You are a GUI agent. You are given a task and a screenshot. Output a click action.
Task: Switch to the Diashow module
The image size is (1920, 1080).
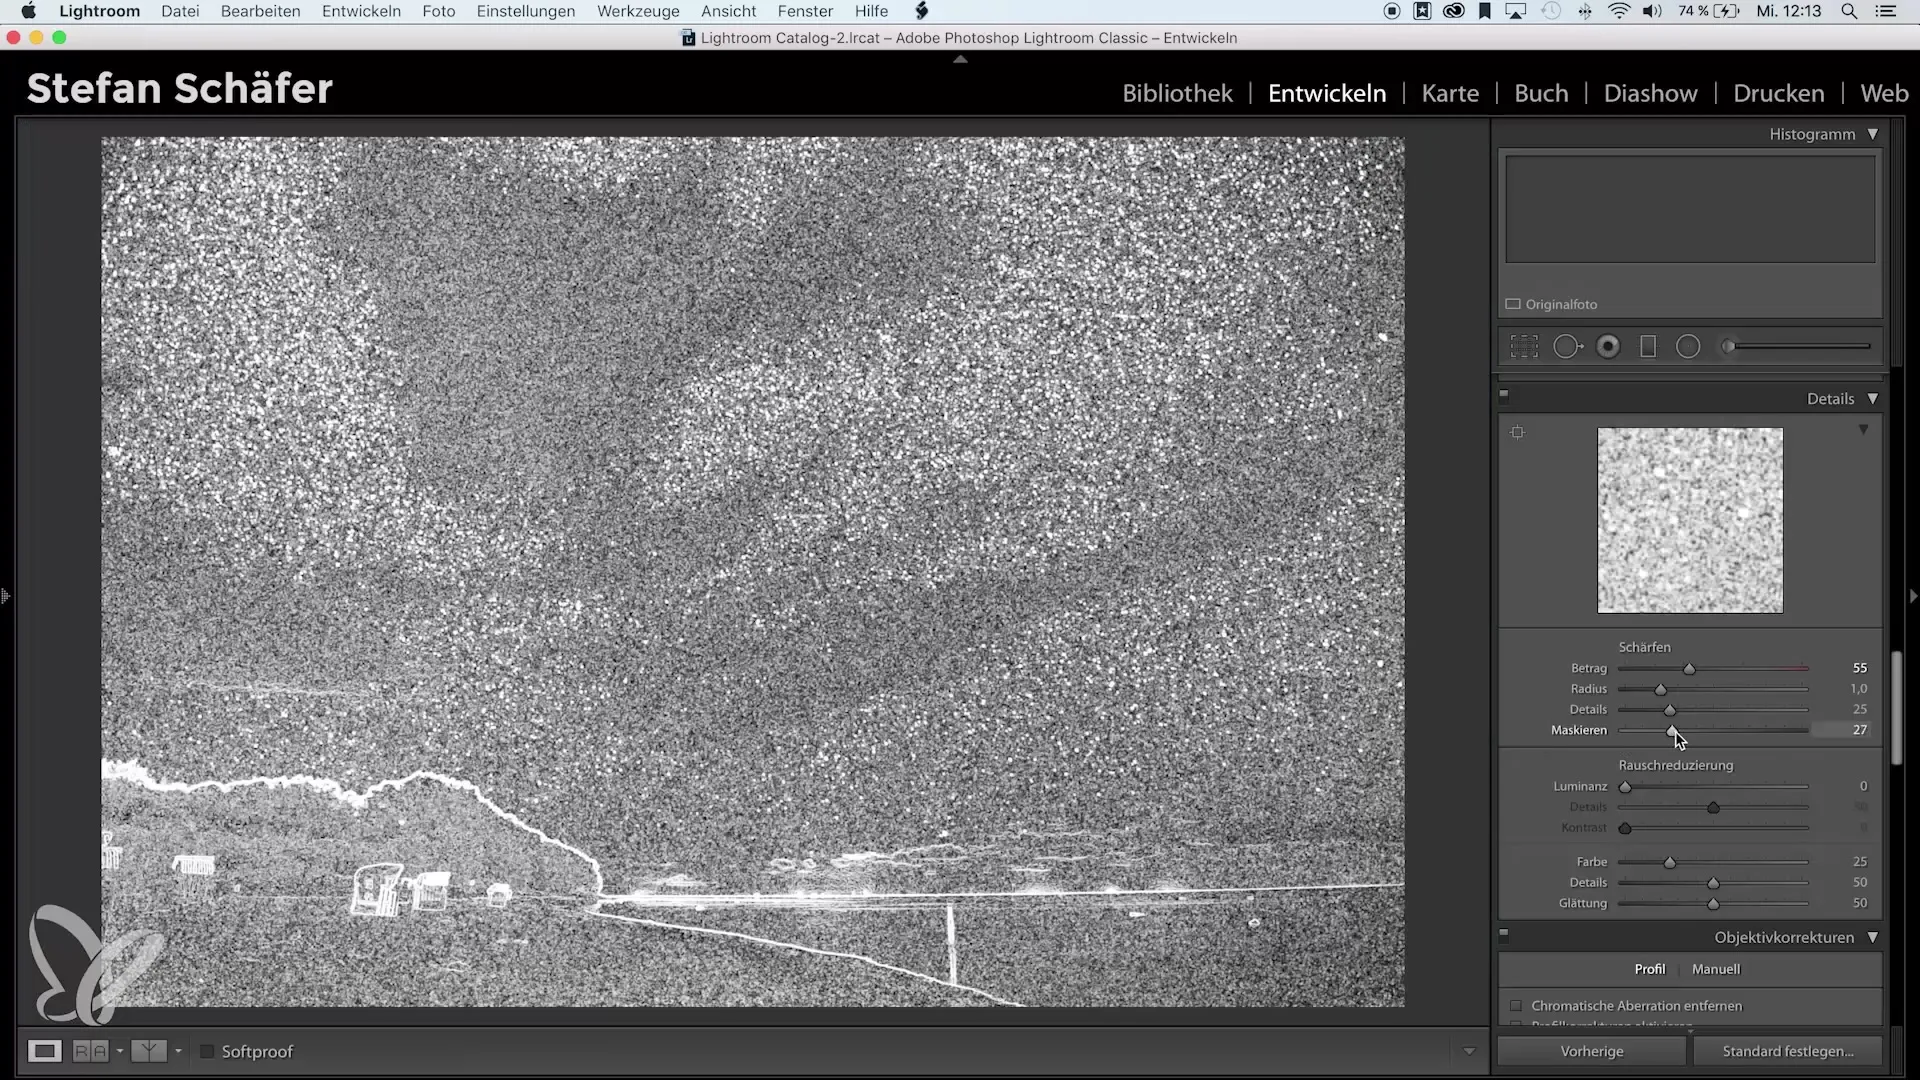1650,93
